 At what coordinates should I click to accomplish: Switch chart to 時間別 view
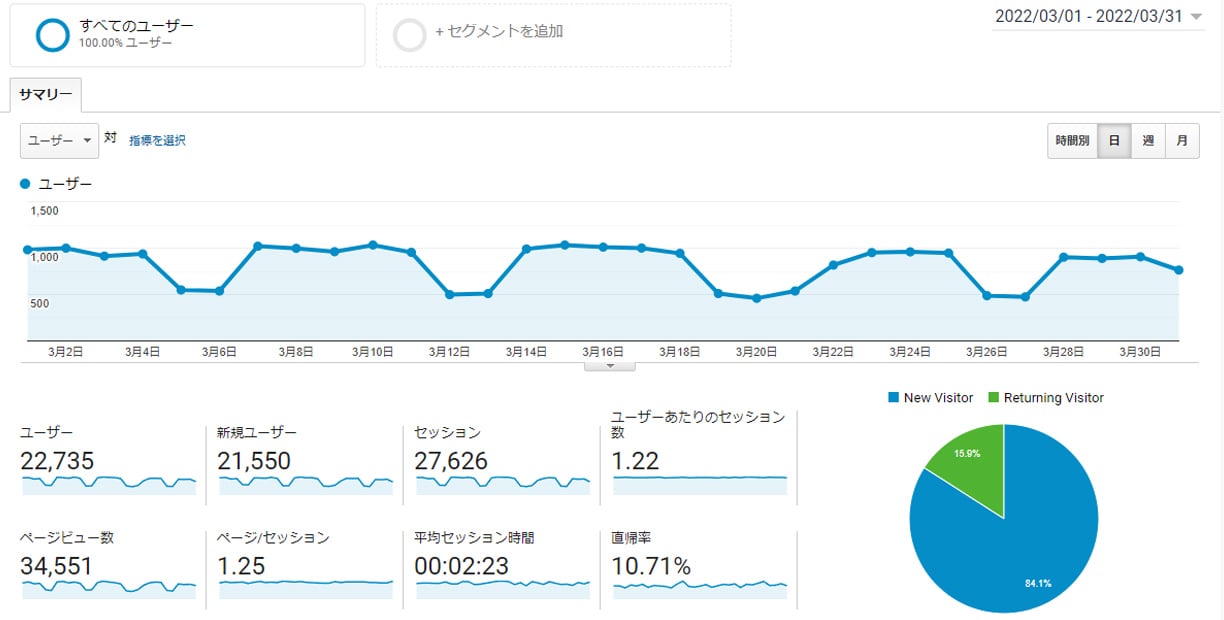tap(1072, 141)
